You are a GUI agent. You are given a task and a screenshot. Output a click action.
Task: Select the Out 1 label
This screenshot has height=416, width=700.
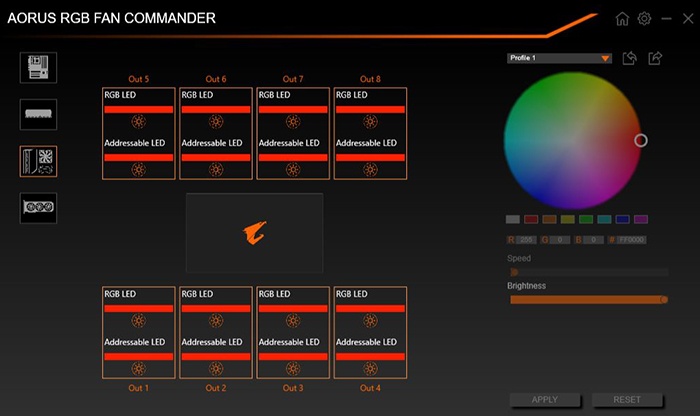pyautogui.click(x=138, y=388)
